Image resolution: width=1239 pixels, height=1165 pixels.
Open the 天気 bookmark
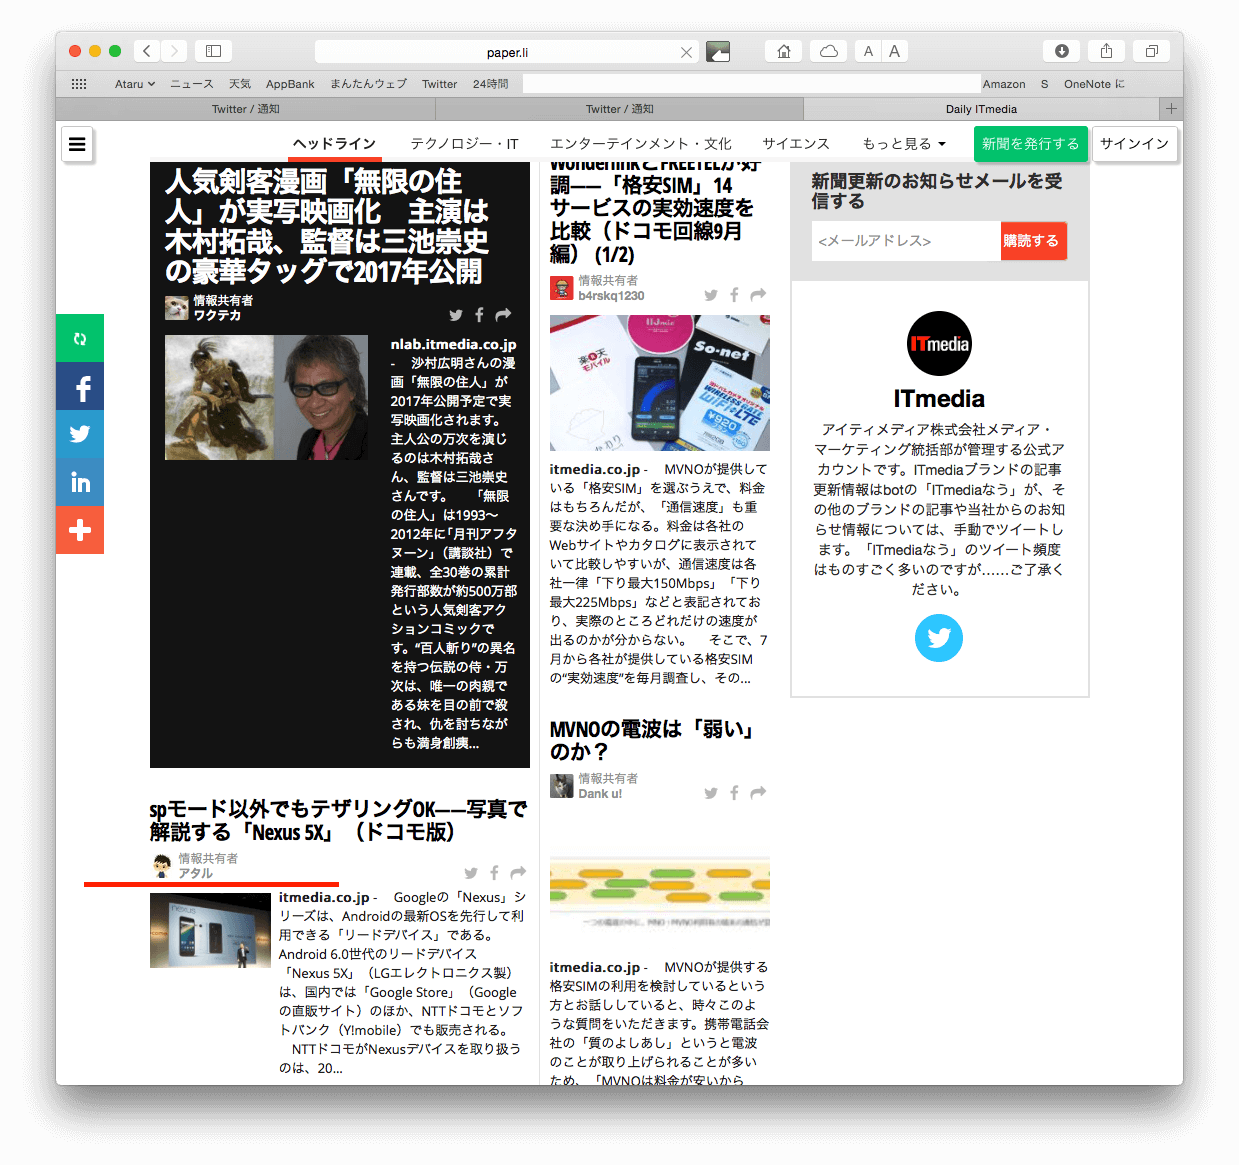point(240,84)
